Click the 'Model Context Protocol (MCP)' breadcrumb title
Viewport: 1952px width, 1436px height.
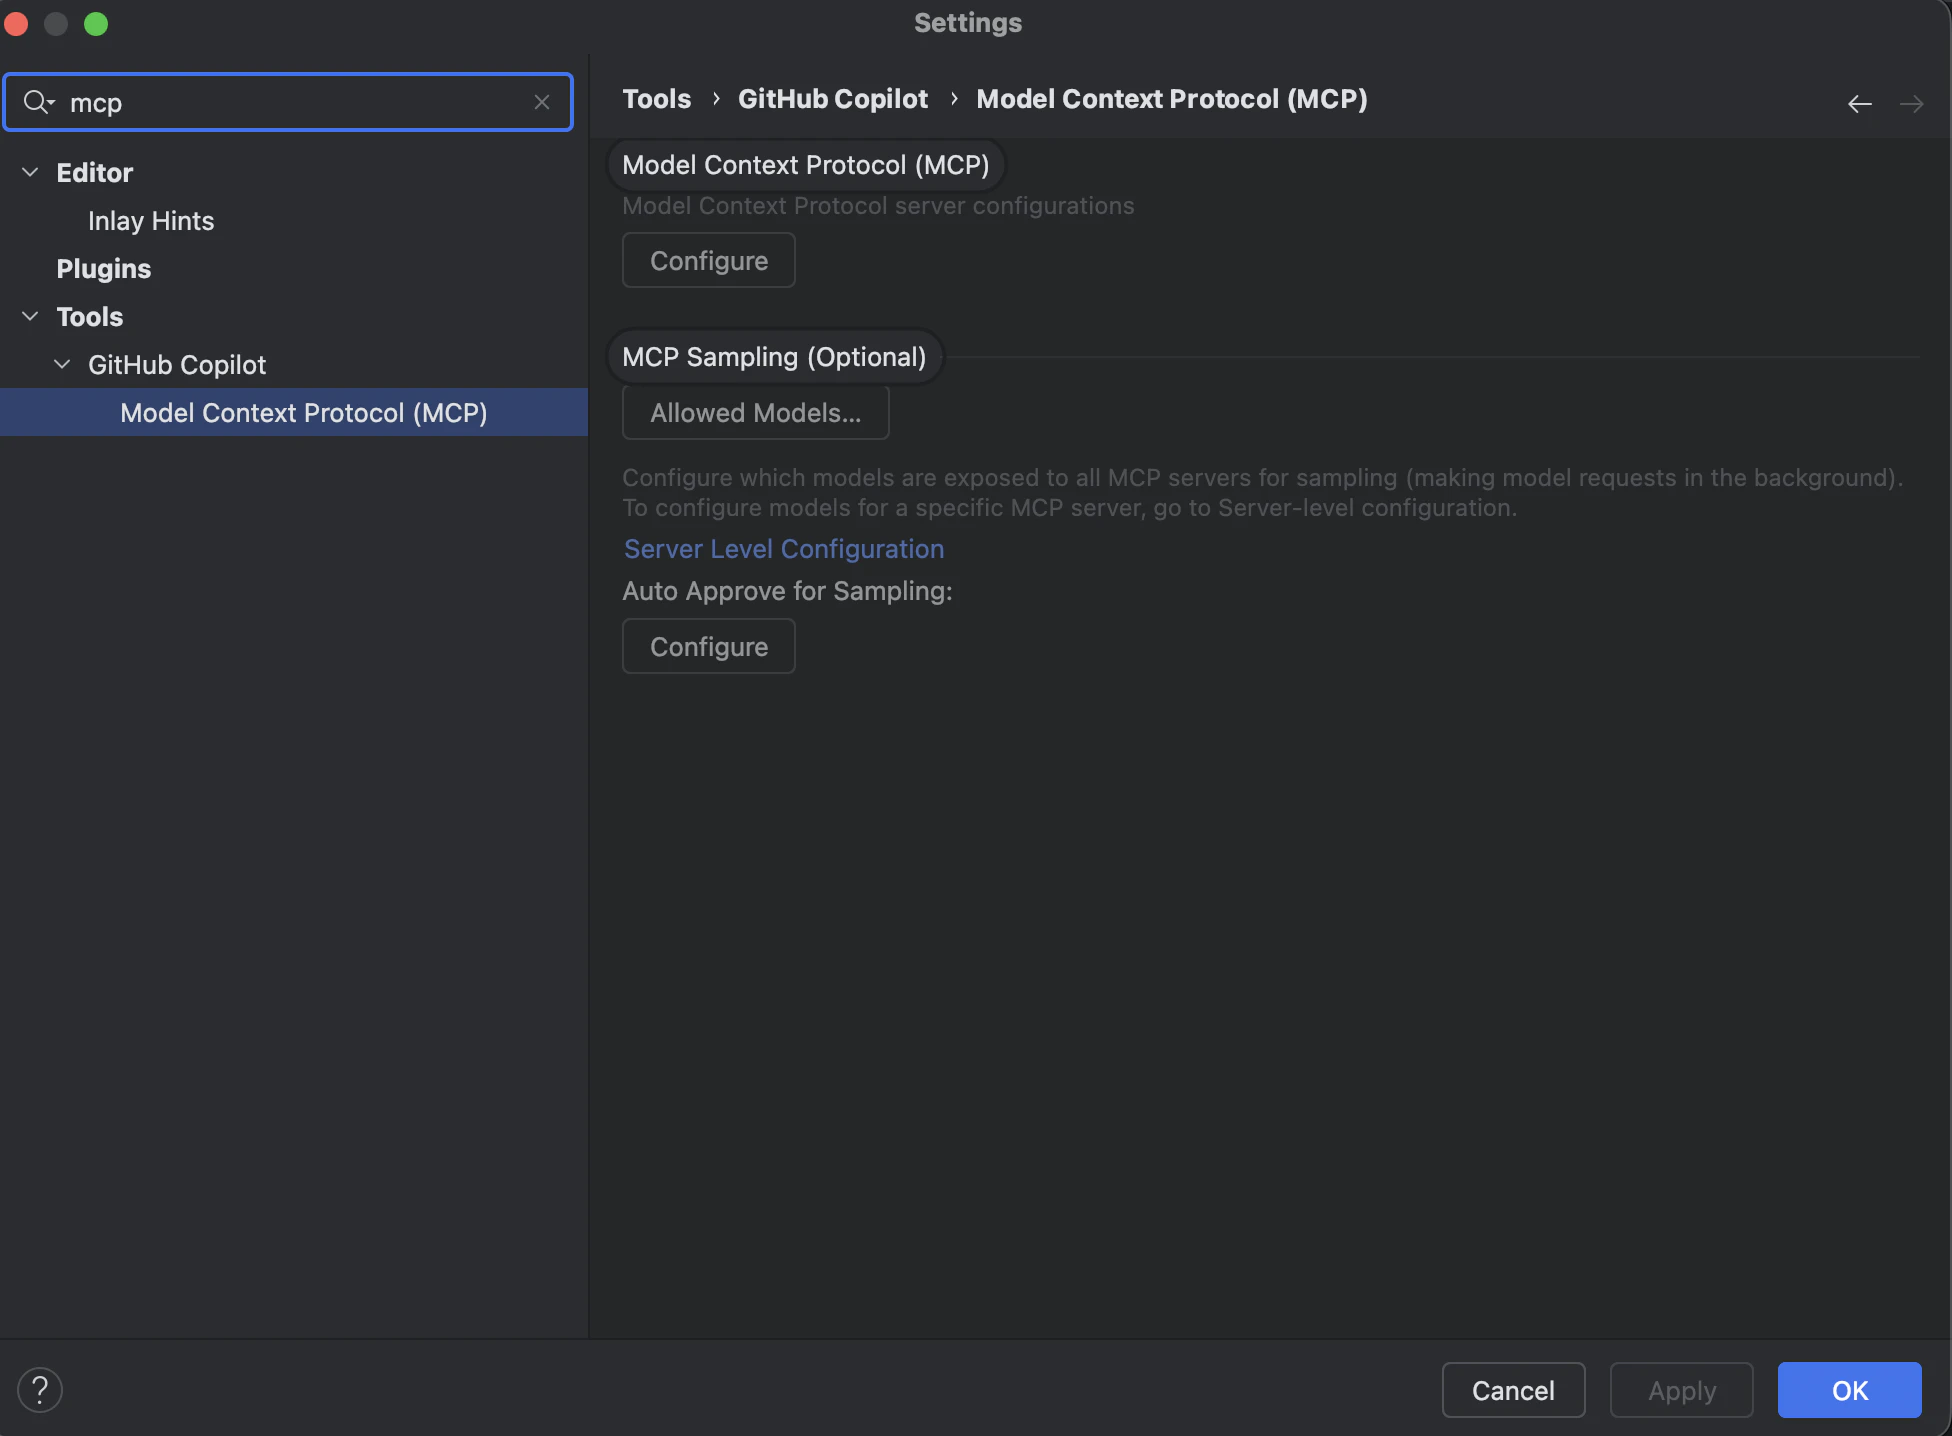pos(1172,98)
